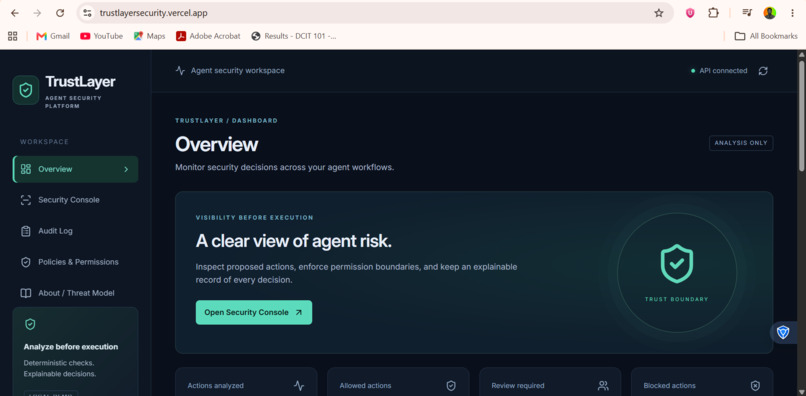
Task: Click the Review required card people icon
Action: pos(603,385)
